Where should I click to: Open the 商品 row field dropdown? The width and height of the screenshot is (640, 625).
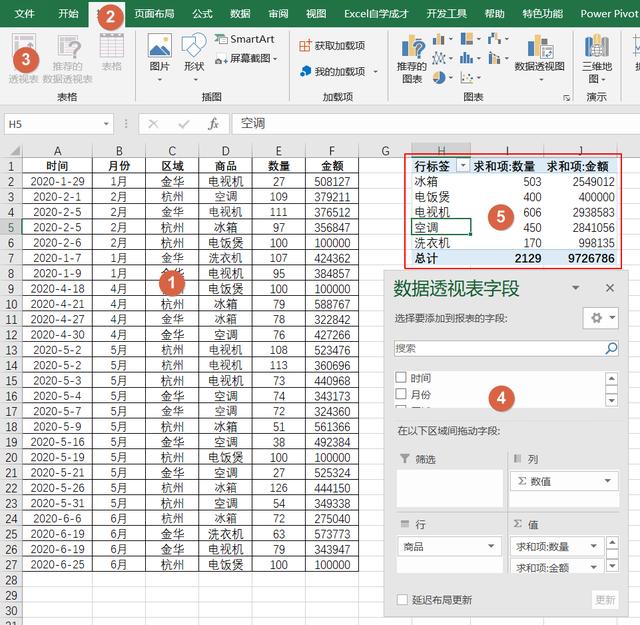(491, 546)
